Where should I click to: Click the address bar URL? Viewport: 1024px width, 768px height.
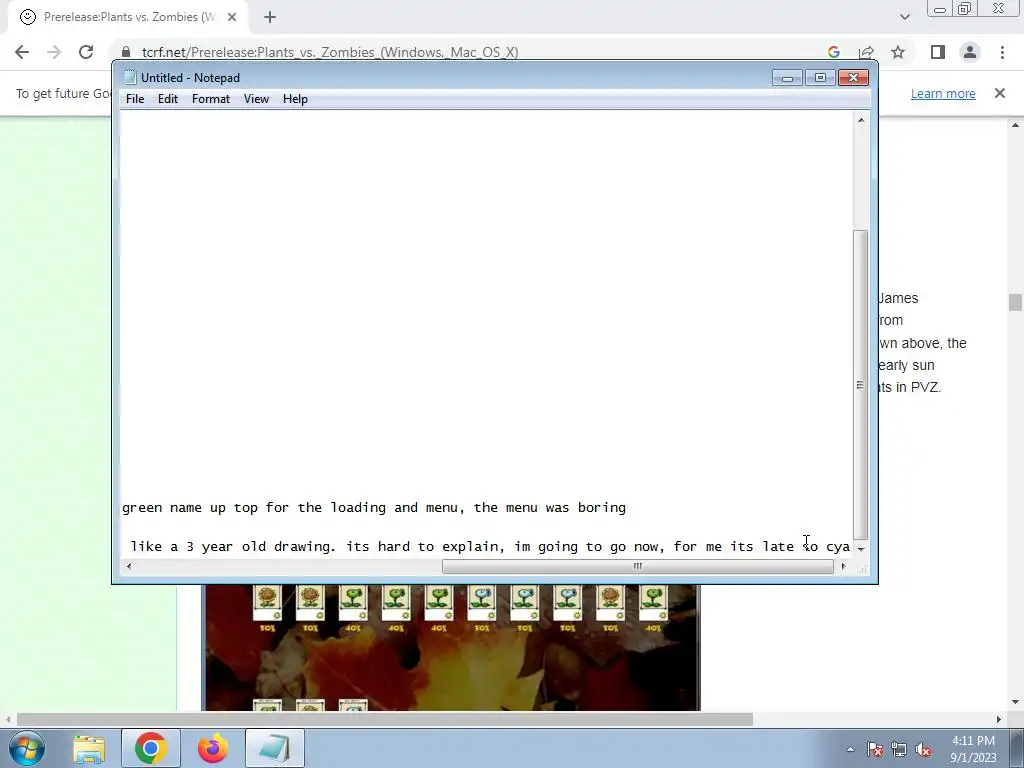coord(330,52)
